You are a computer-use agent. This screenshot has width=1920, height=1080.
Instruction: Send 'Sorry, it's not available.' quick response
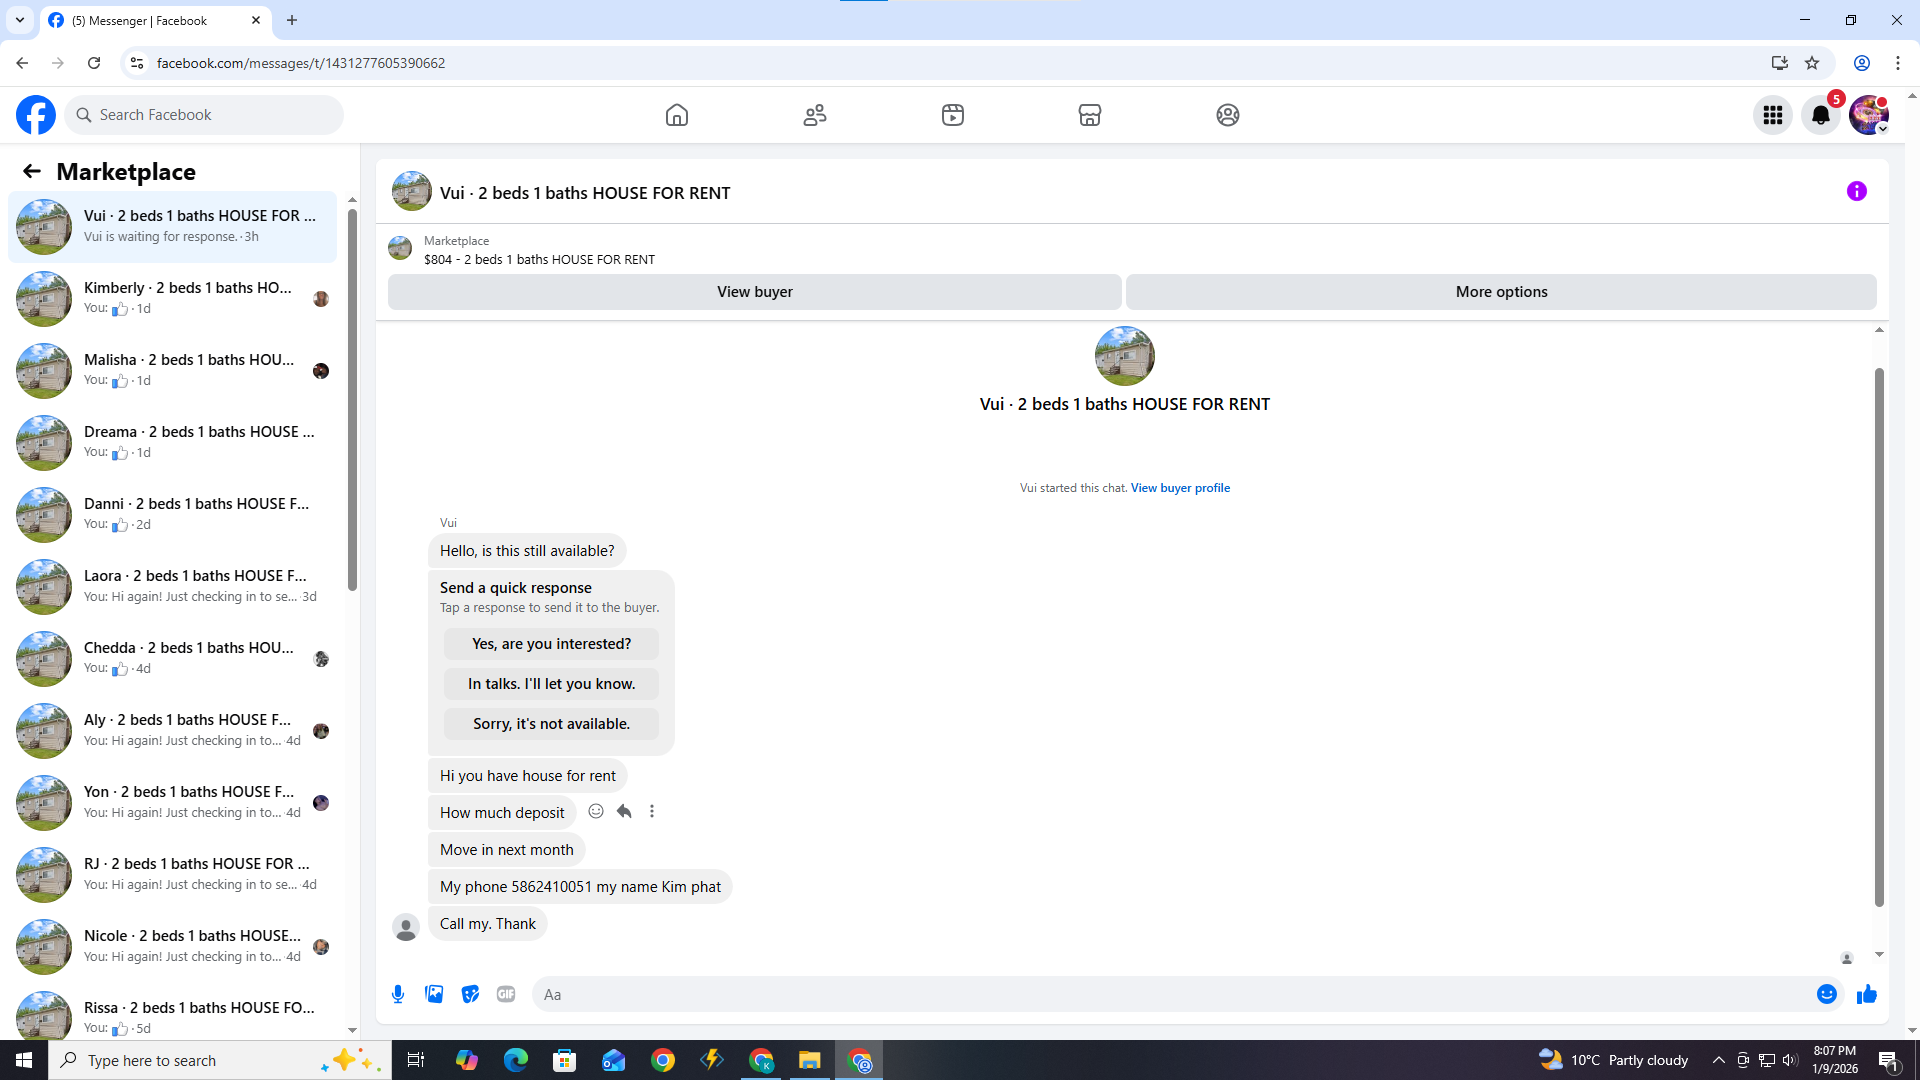click(x=551, y=724)
